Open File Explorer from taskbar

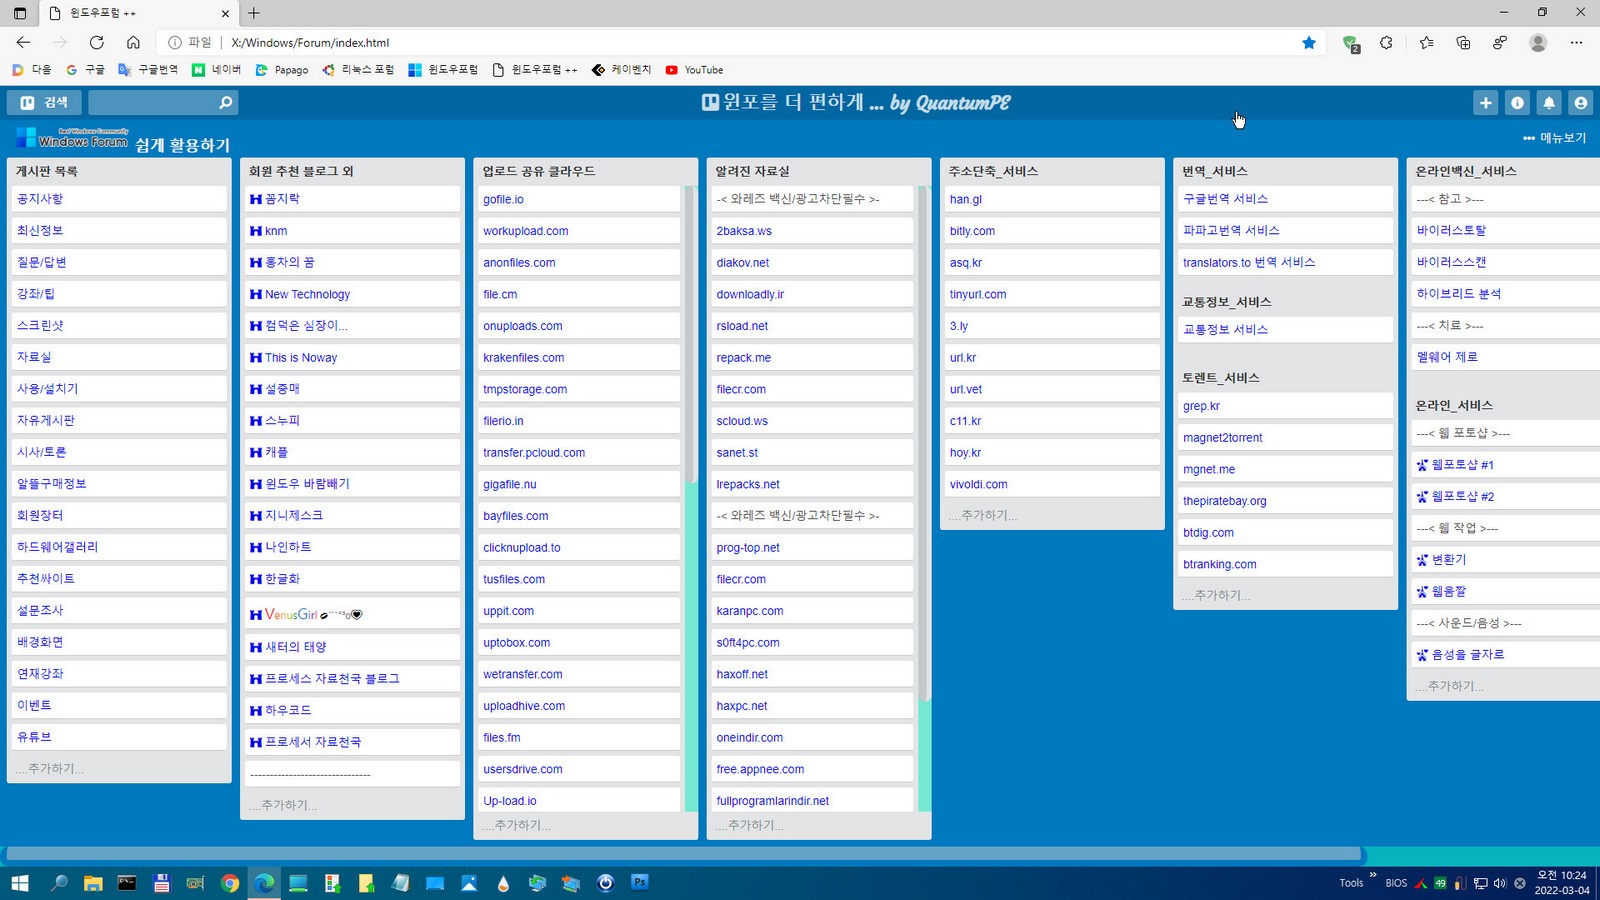93,883
